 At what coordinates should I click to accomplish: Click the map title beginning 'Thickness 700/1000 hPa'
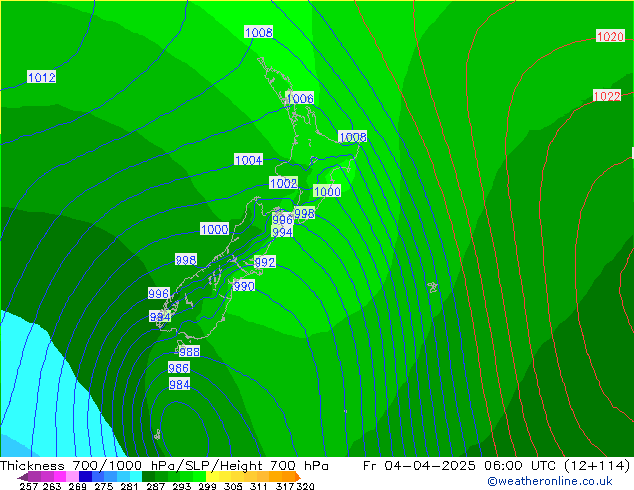point(164,465)
